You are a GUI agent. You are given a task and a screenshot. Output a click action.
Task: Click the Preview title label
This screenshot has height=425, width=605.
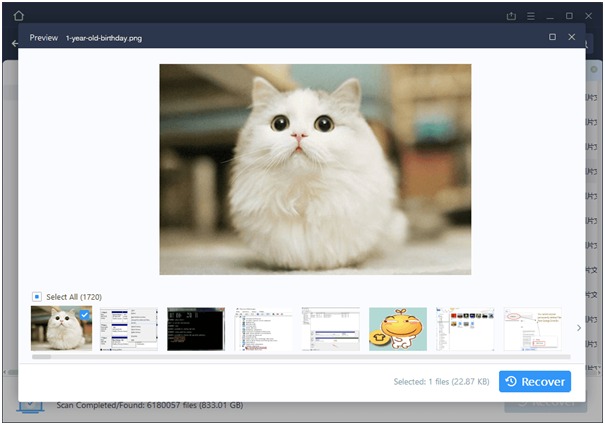point(44,37)
